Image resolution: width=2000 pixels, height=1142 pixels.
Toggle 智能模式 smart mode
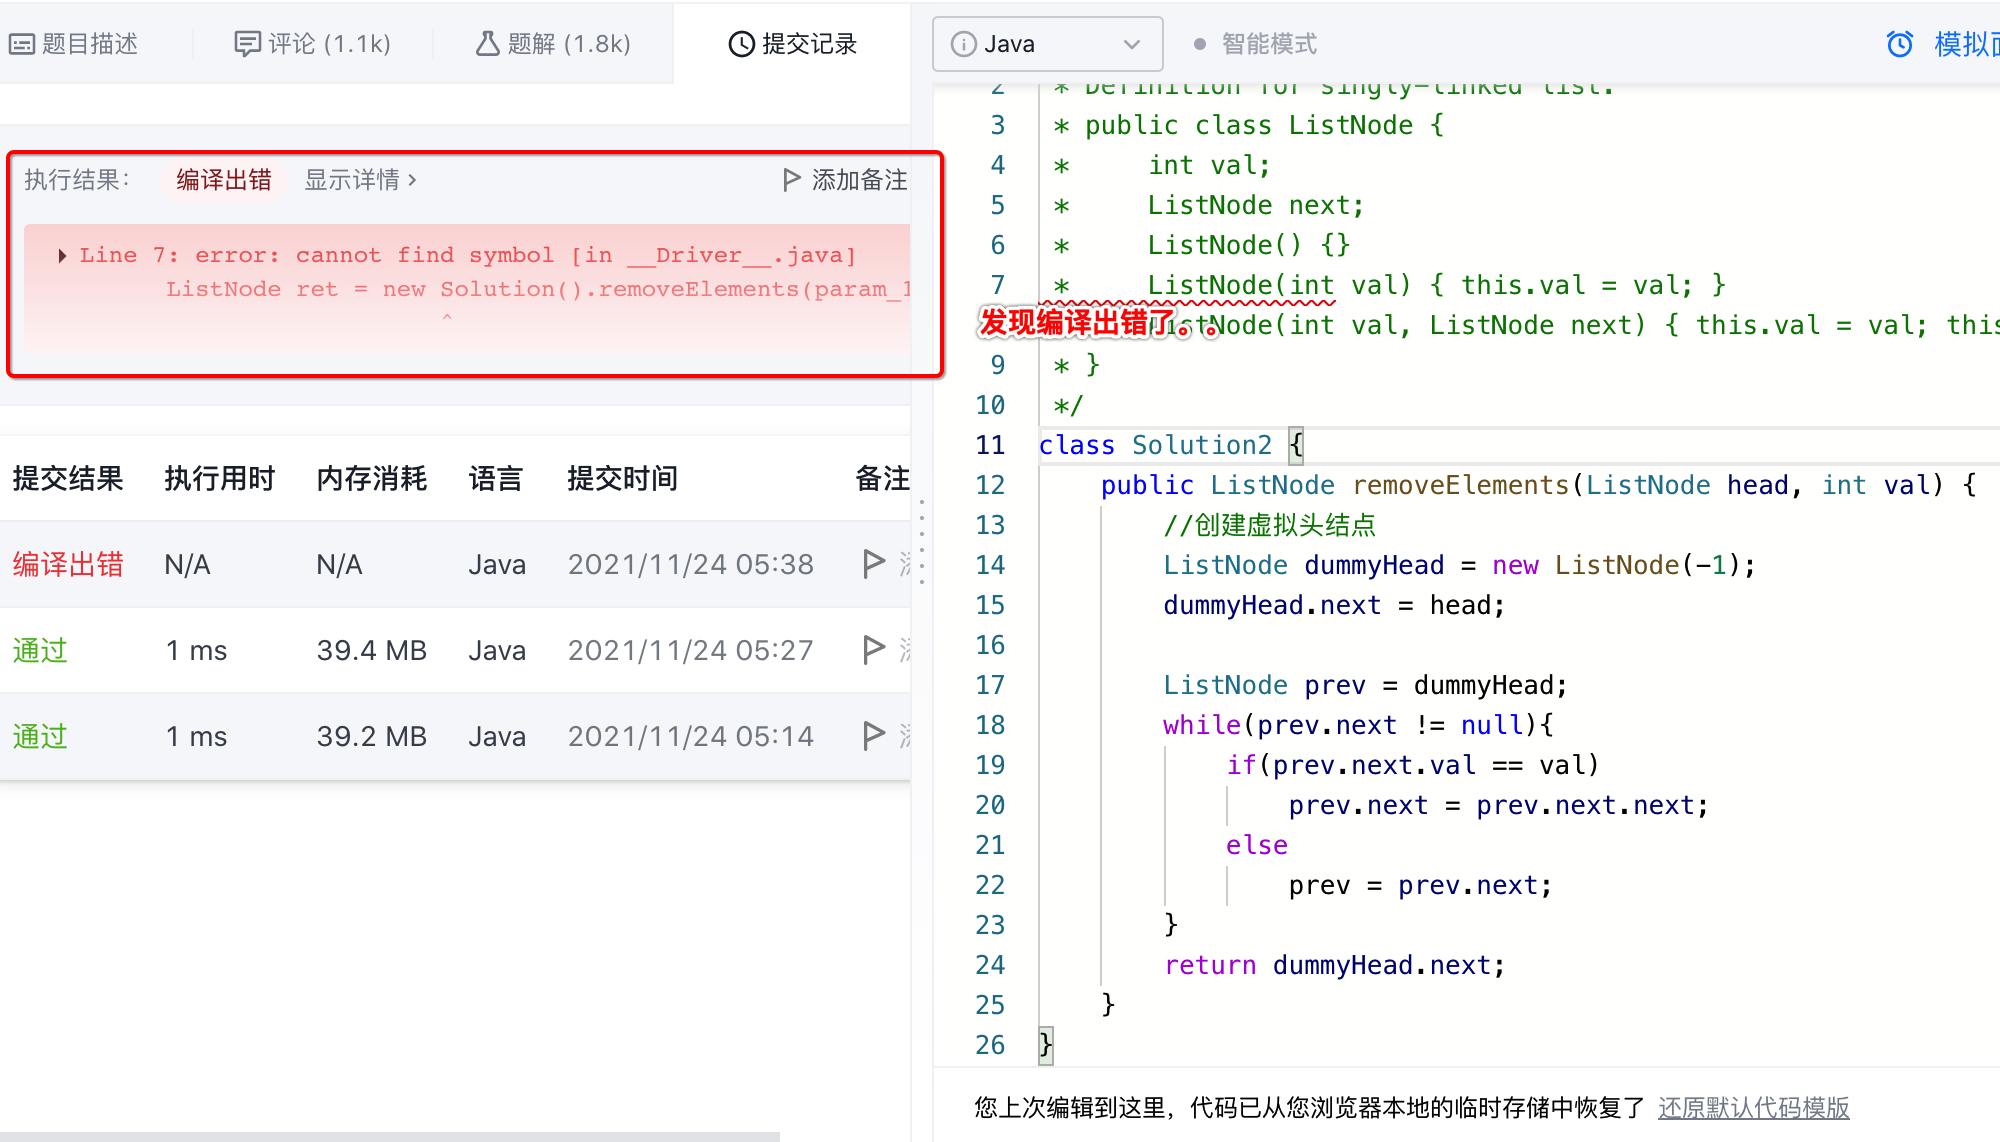[1256, 44]
